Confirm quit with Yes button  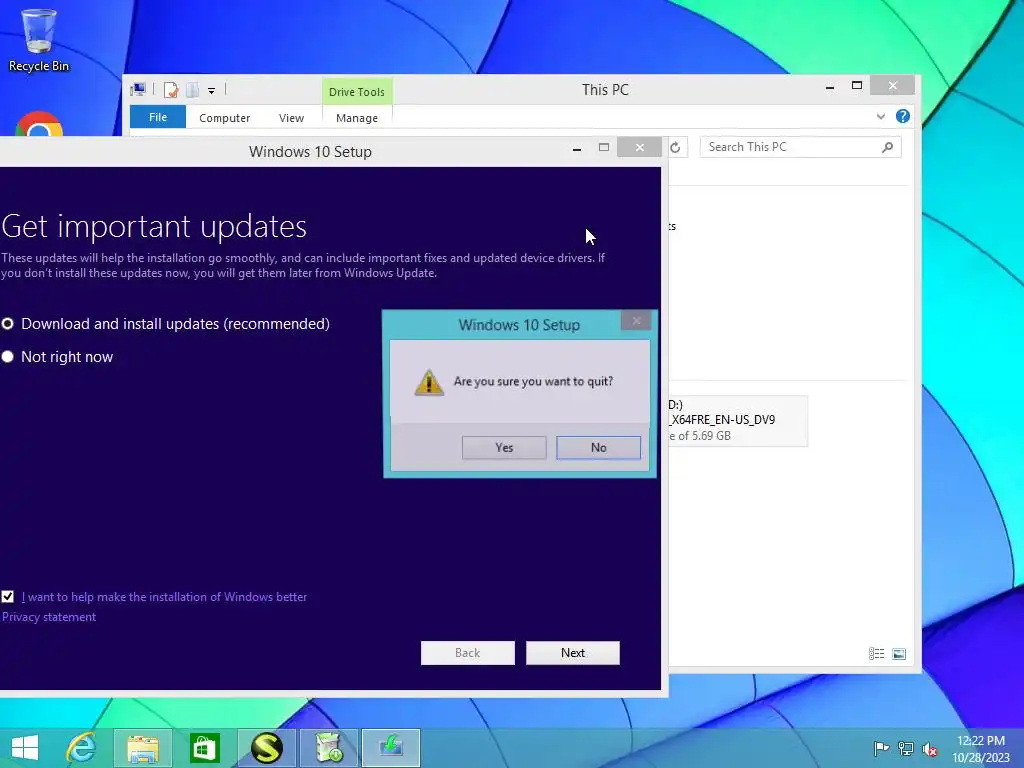pyautogui.click(x=504, y=448)
